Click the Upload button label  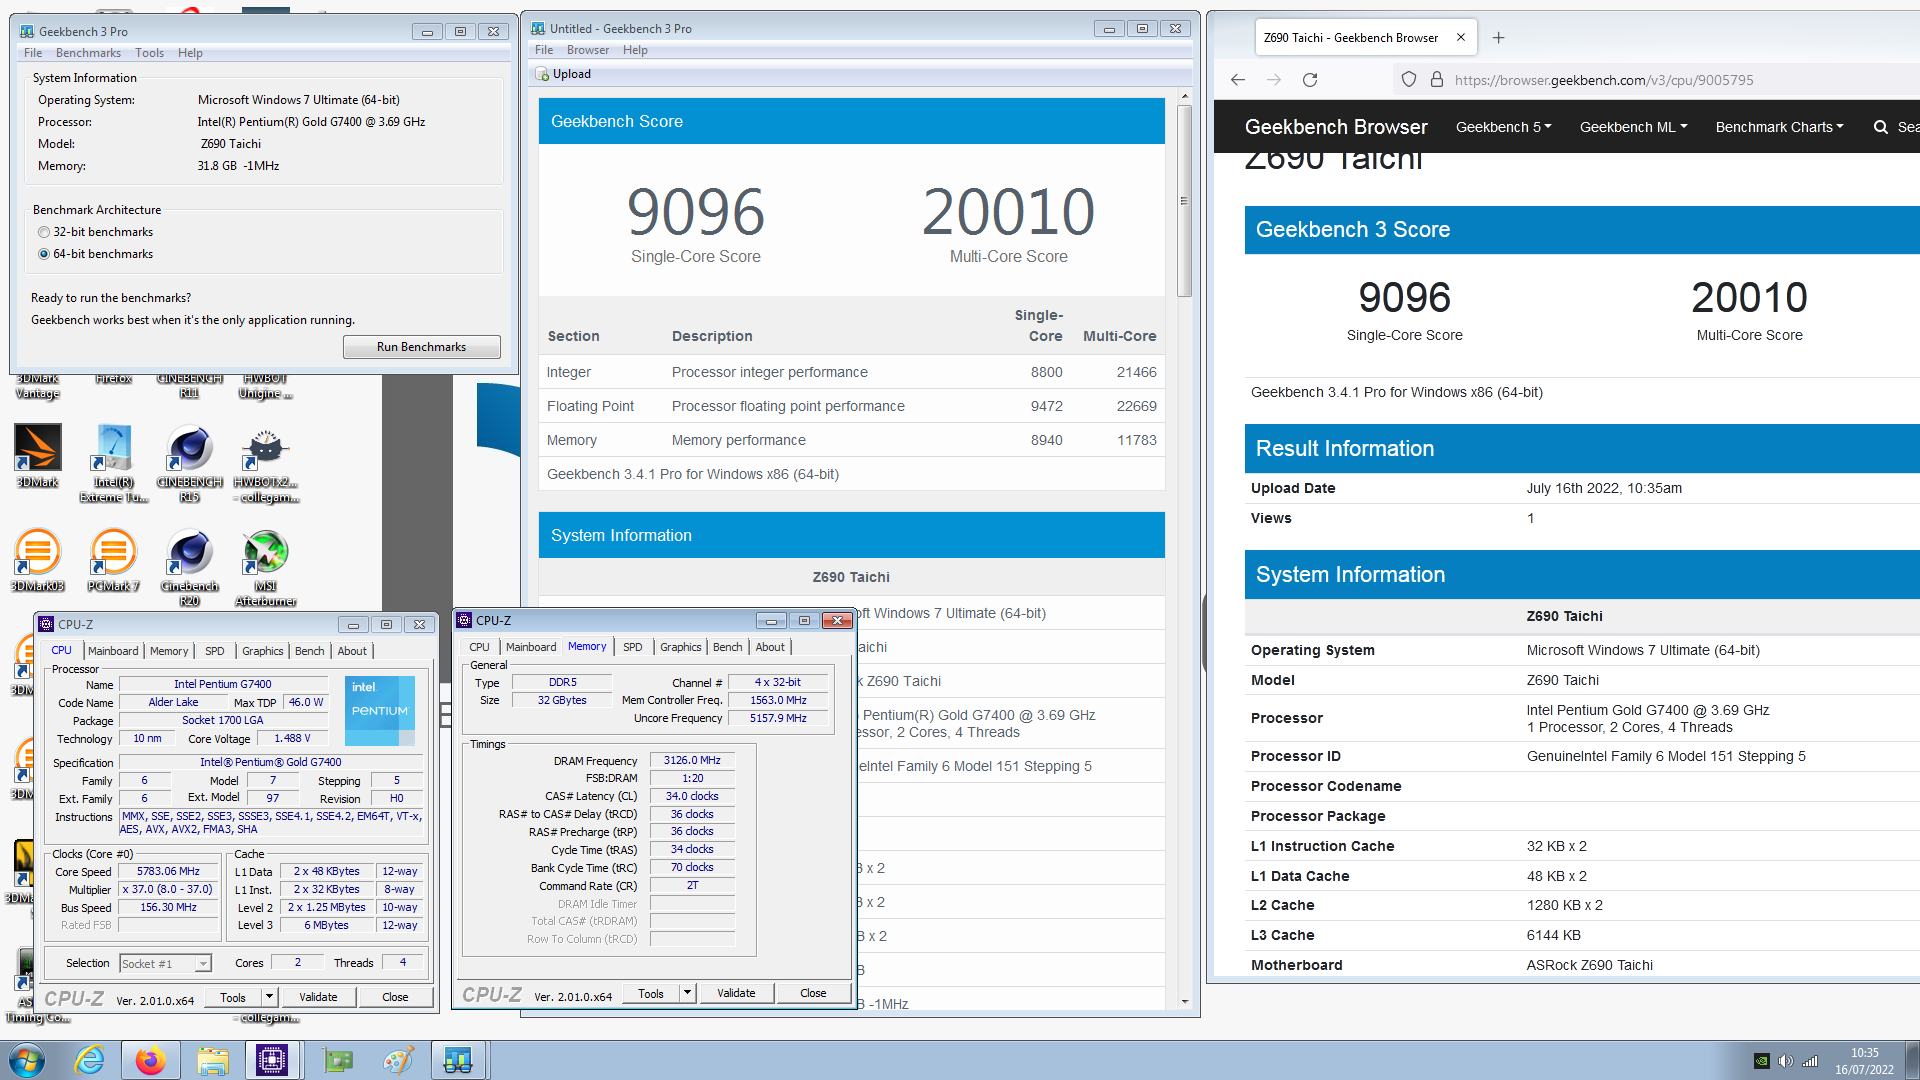[572, 74]
